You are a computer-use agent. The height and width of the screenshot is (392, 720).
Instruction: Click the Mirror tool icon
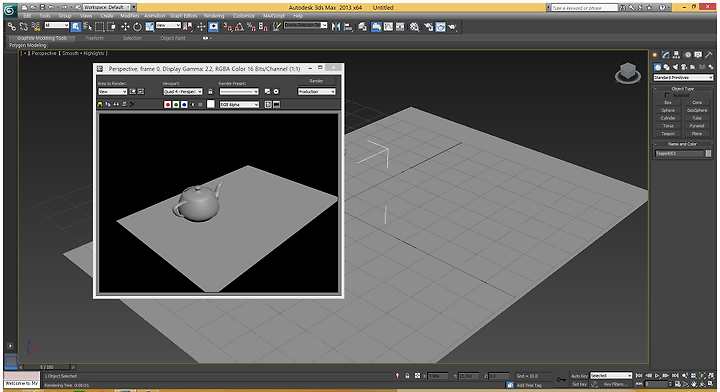pos(336,27)
